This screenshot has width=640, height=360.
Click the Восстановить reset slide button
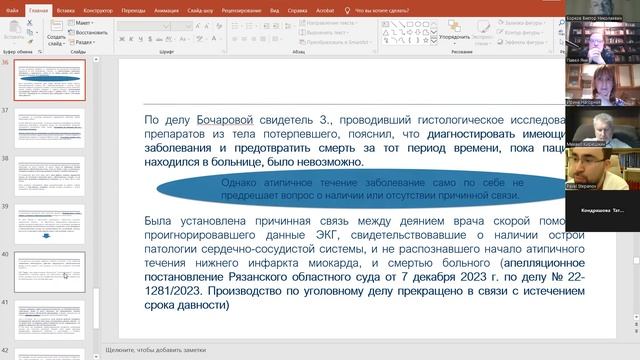[88, 32]
